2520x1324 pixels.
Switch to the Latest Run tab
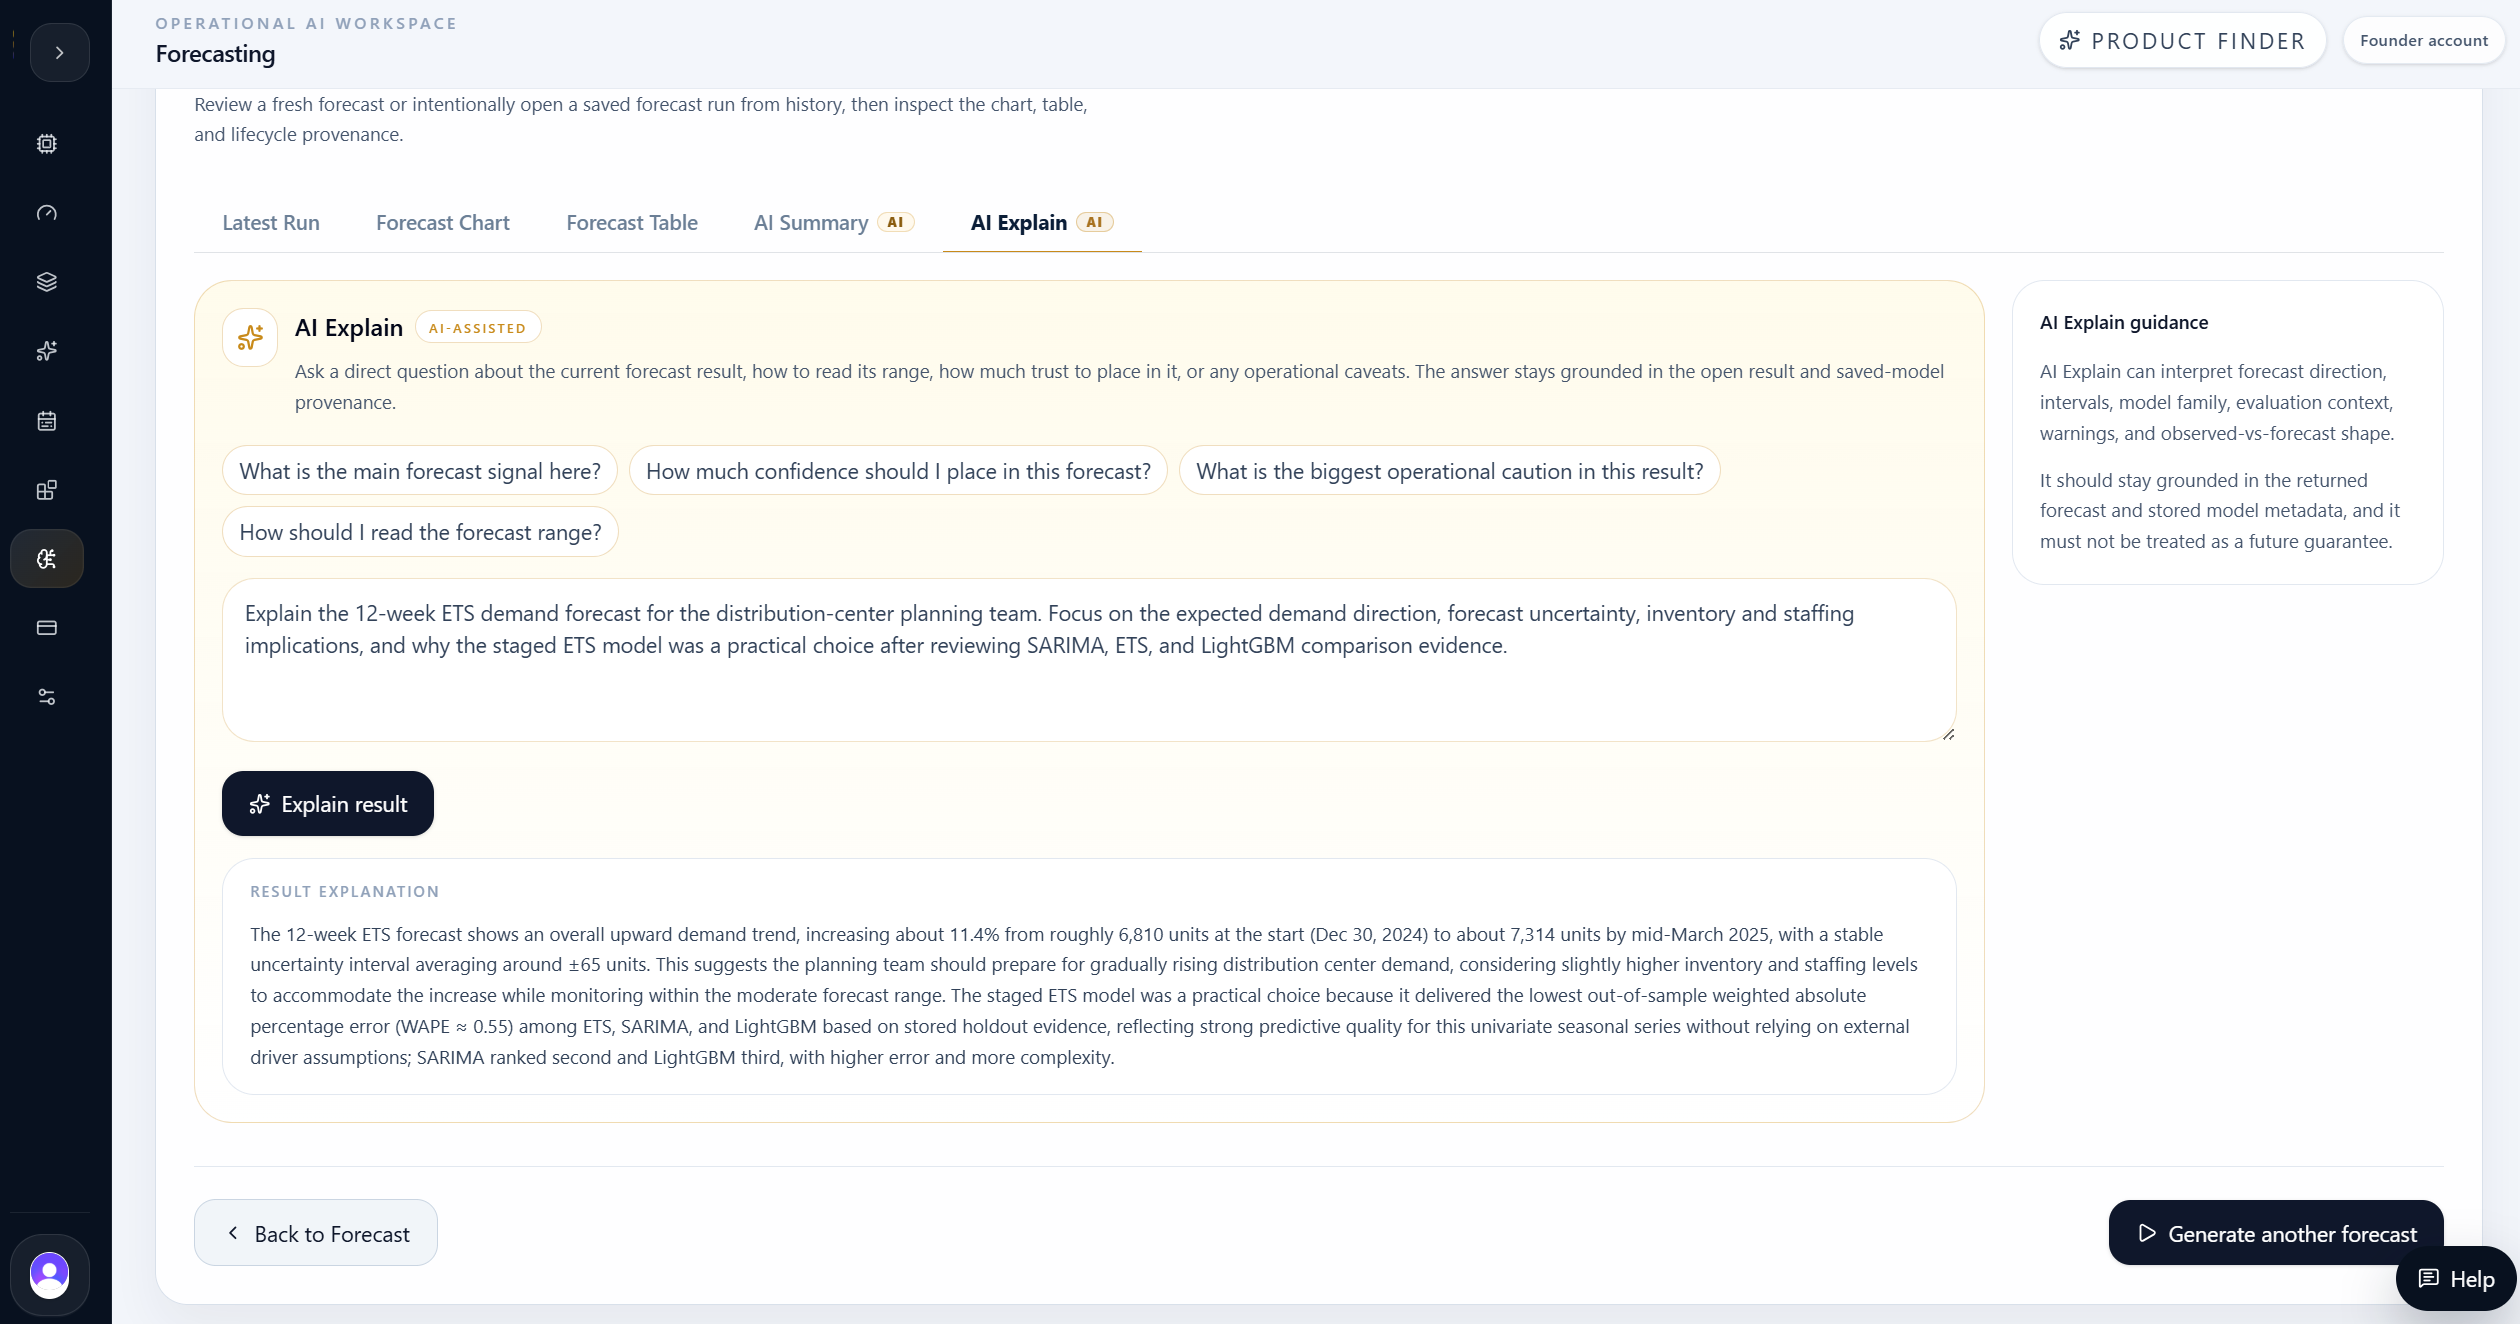[x=271, y=223]
